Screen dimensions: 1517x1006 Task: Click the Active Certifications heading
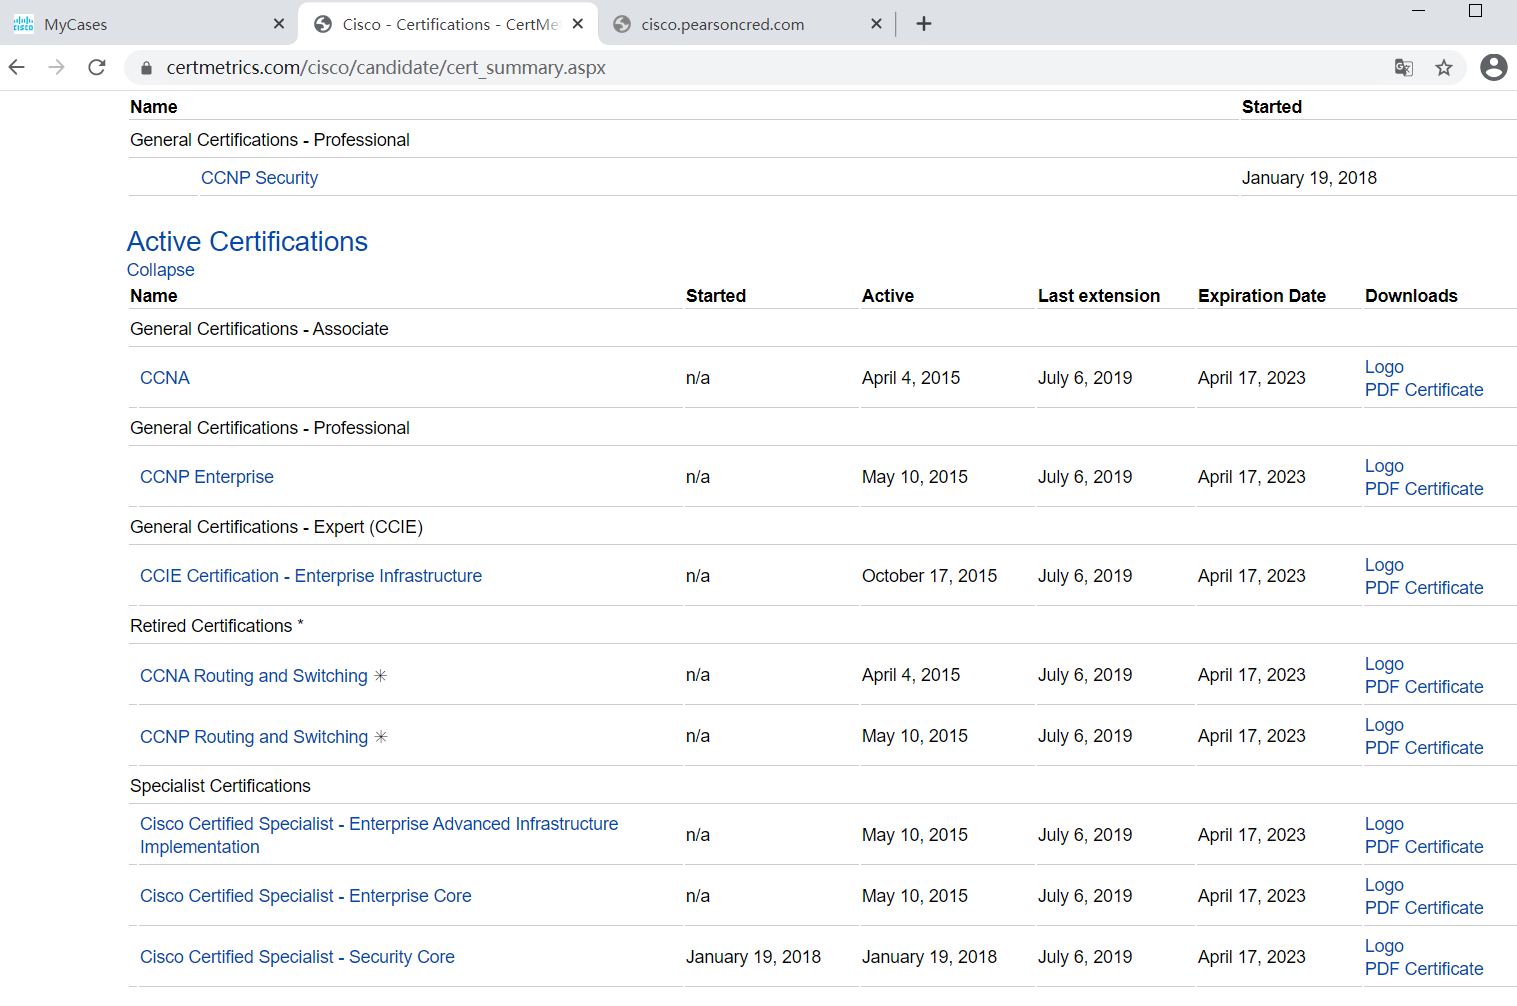[x=247, y=242]
